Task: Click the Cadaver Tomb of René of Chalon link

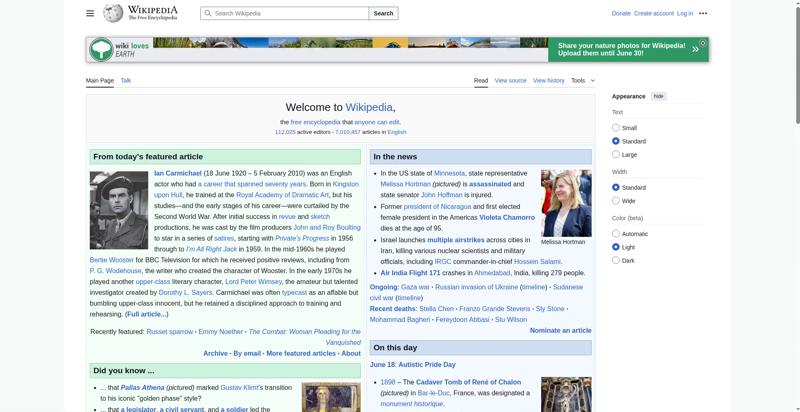Action: coord(468,382)
